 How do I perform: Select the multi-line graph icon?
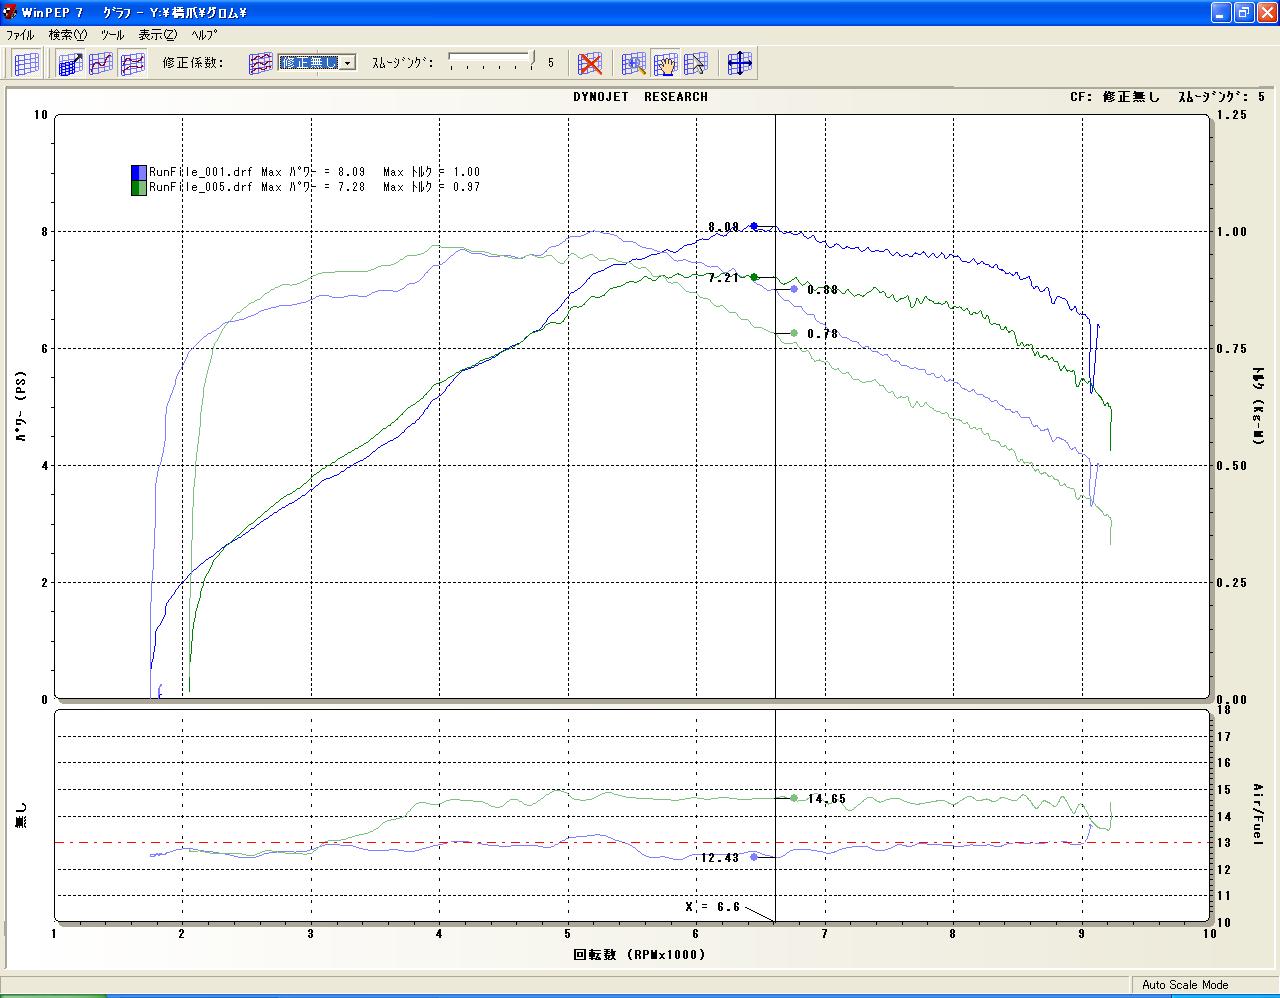pyautogui.click(x=132, y=63)
